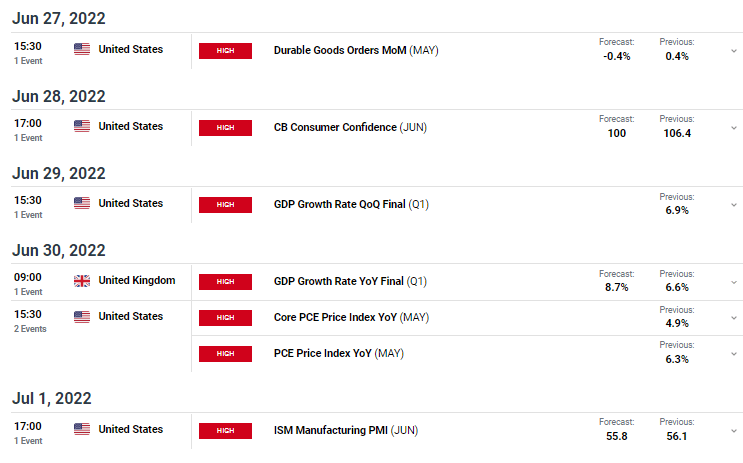743x463 pixels.
Task: Click US flag on Jun 28 event
Action: coord(82,126)
